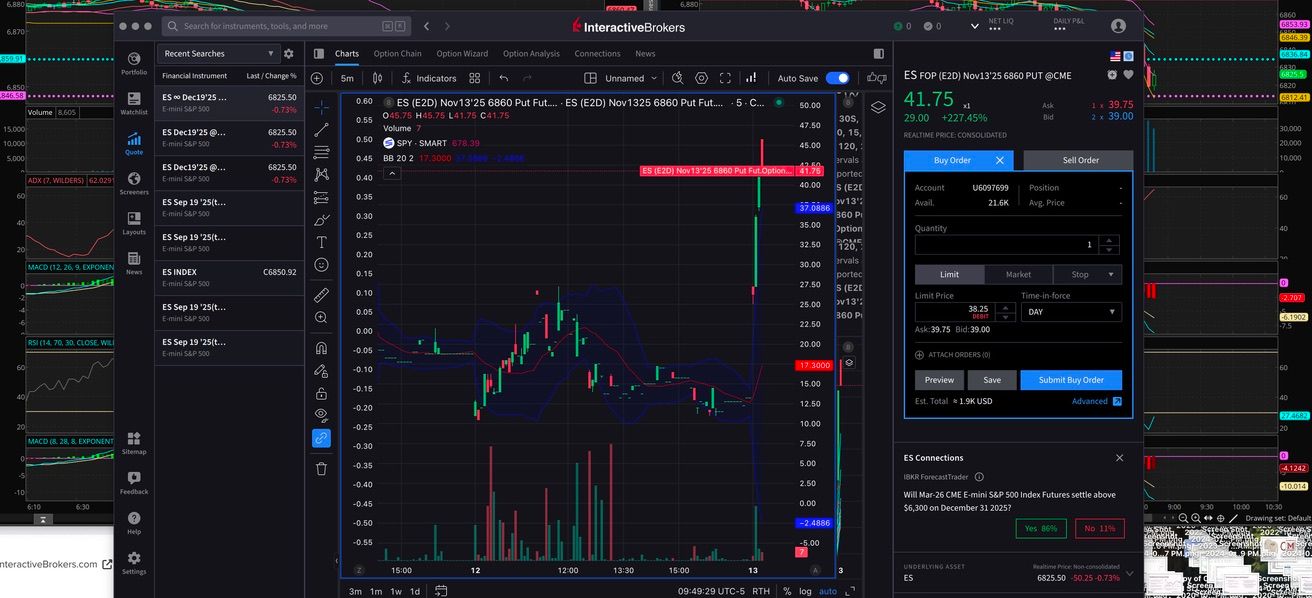The width and height of the screenshot is (1312, 598).
Task: Open the emoji icons tool
Action: [321, 265]
